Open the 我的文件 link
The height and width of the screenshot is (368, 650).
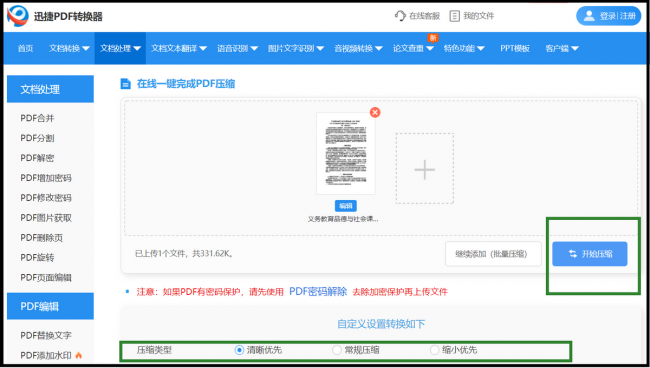coord(479,16)
